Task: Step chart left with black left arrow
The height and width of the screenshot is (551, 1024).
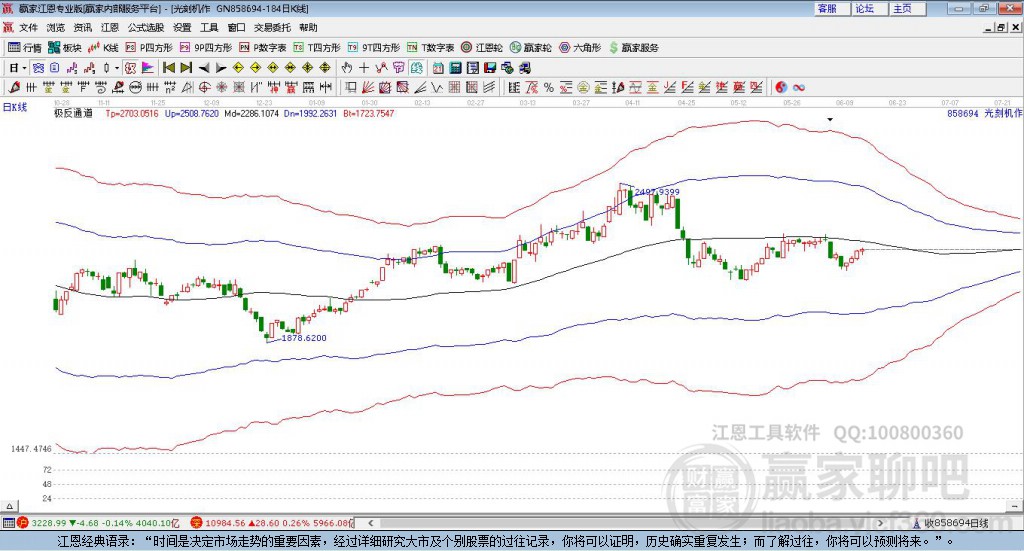Action: click(204, 68)
